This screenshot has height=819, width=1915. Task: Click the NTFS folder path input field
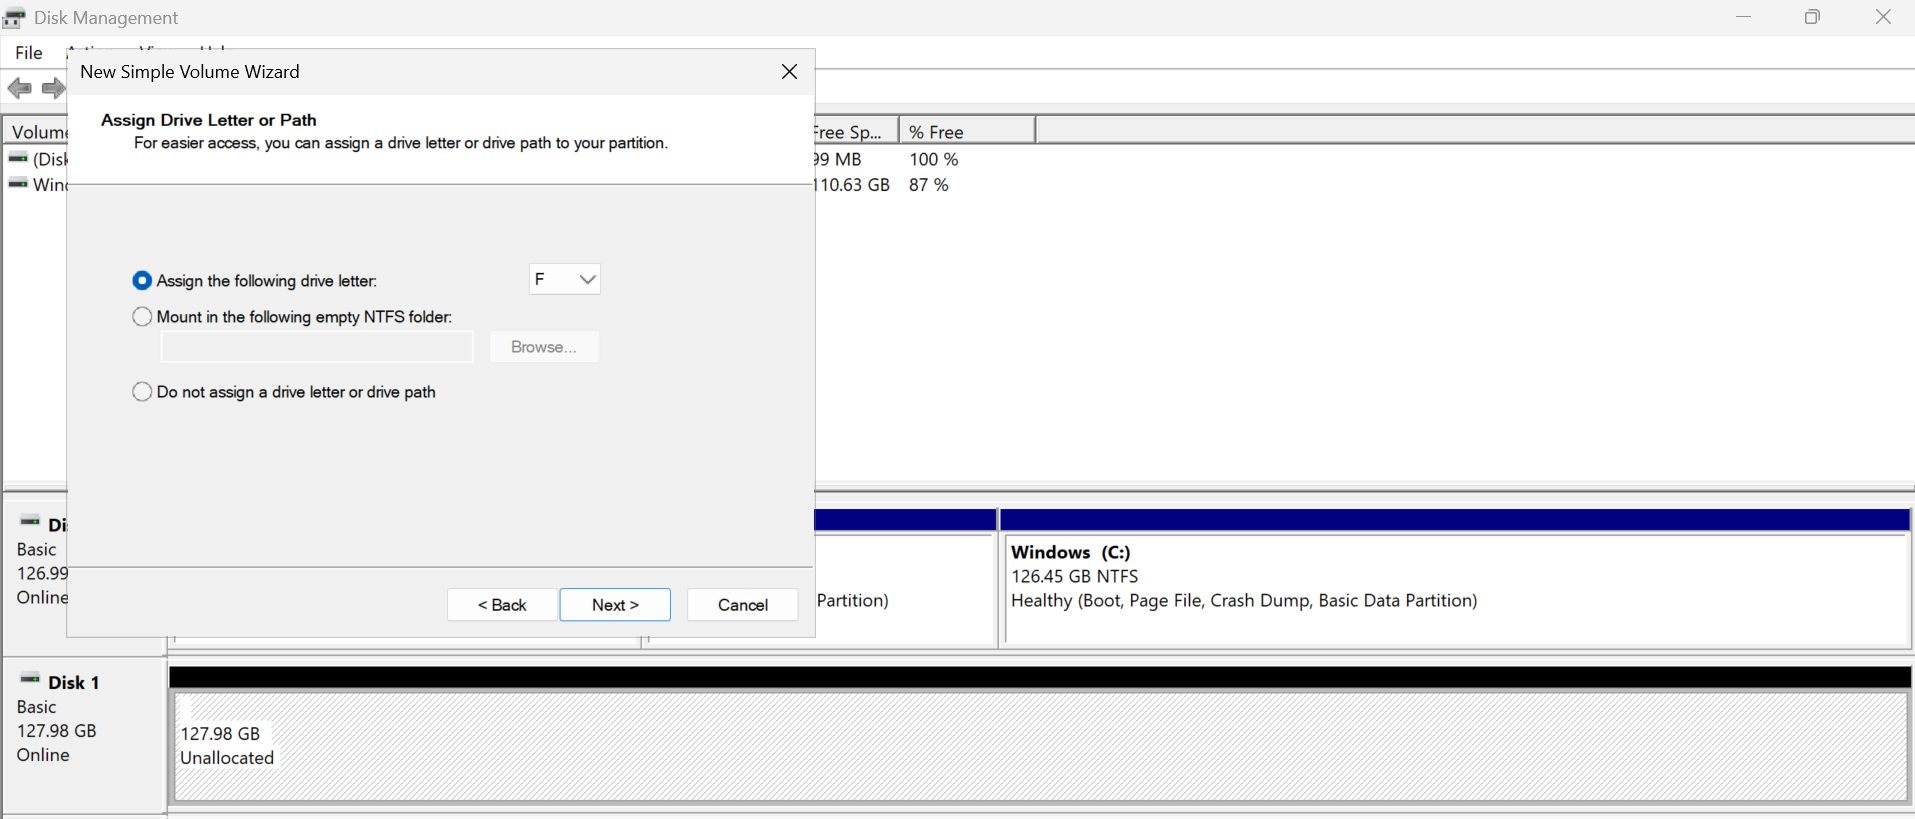pos(317,347)
